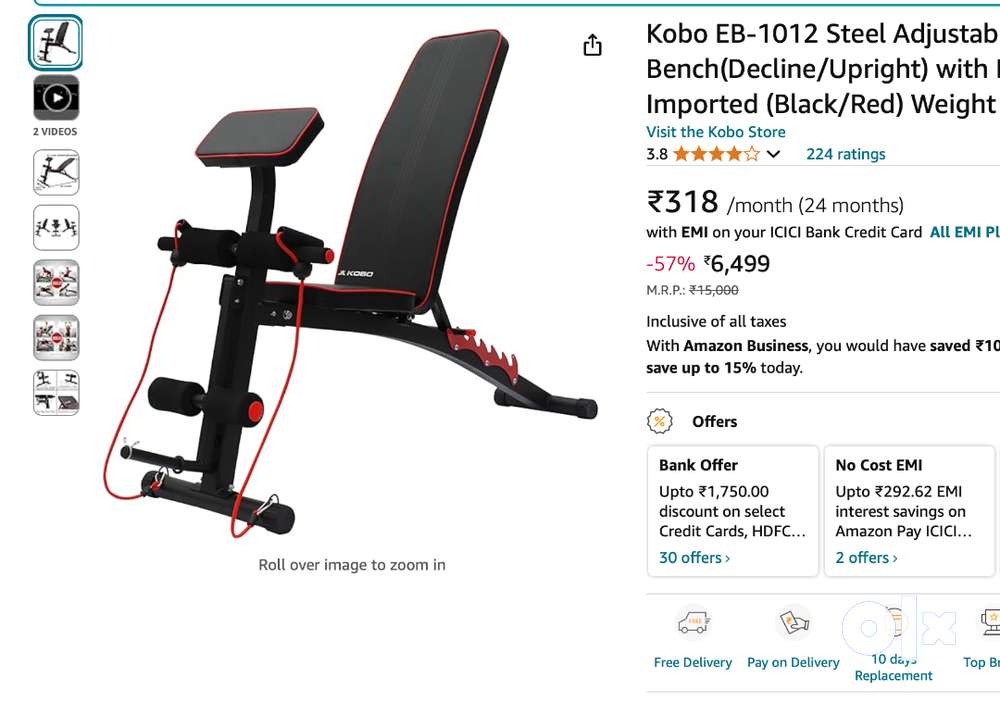Expand the ratings breakdown chevron

(x=773, y=154)
